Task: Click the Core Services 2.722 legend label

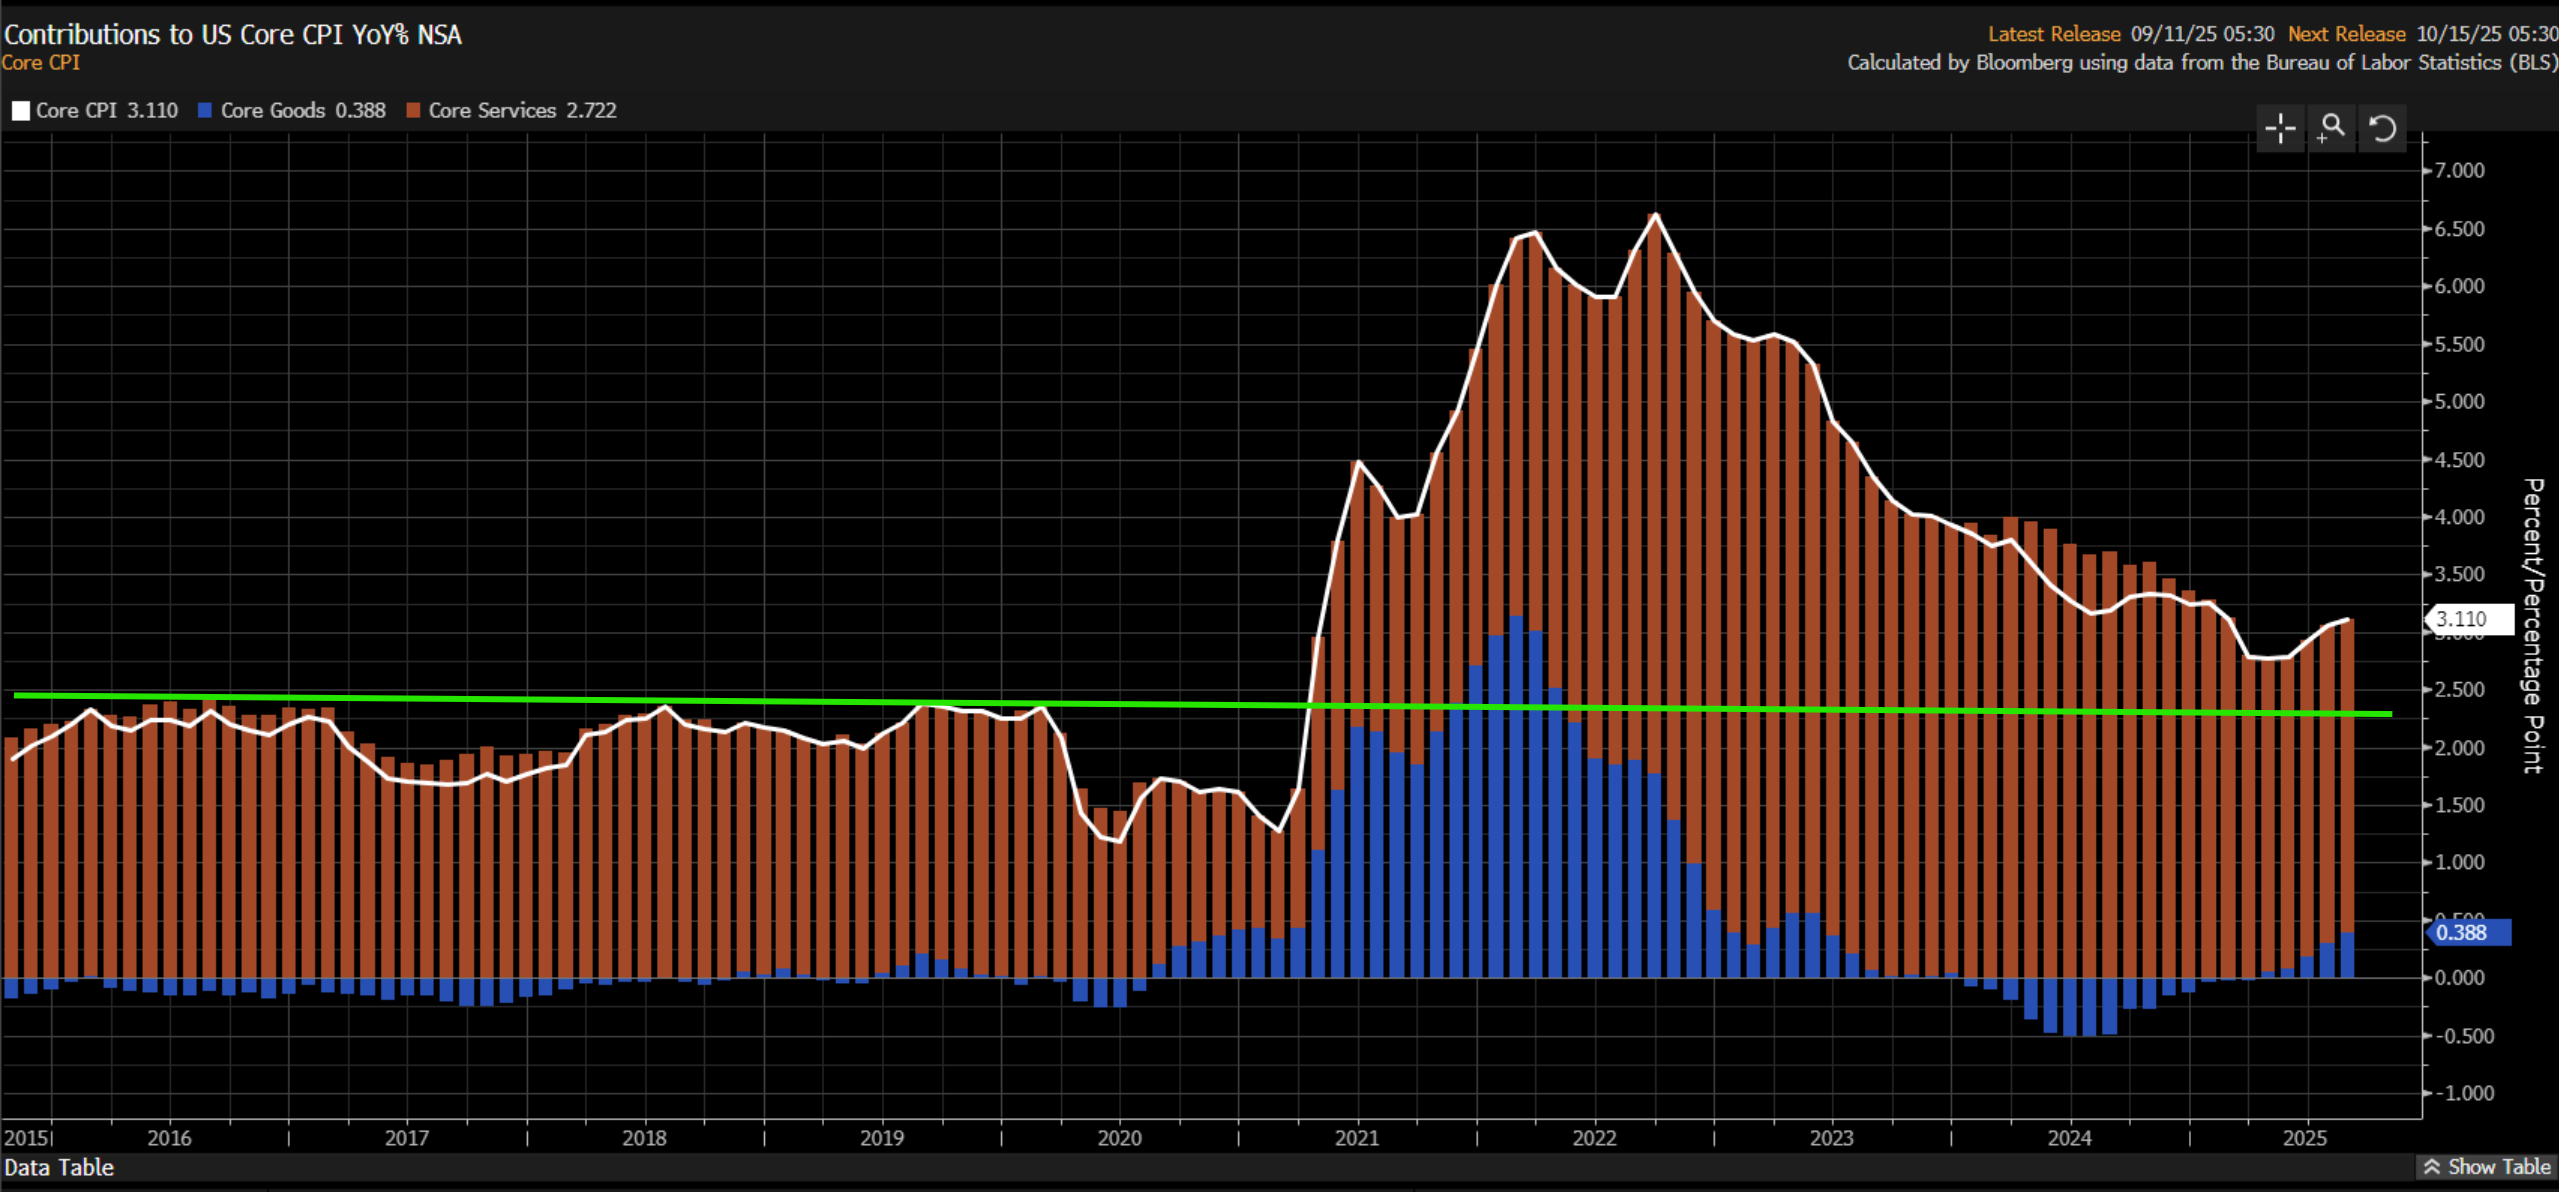Action: point(522,111)
